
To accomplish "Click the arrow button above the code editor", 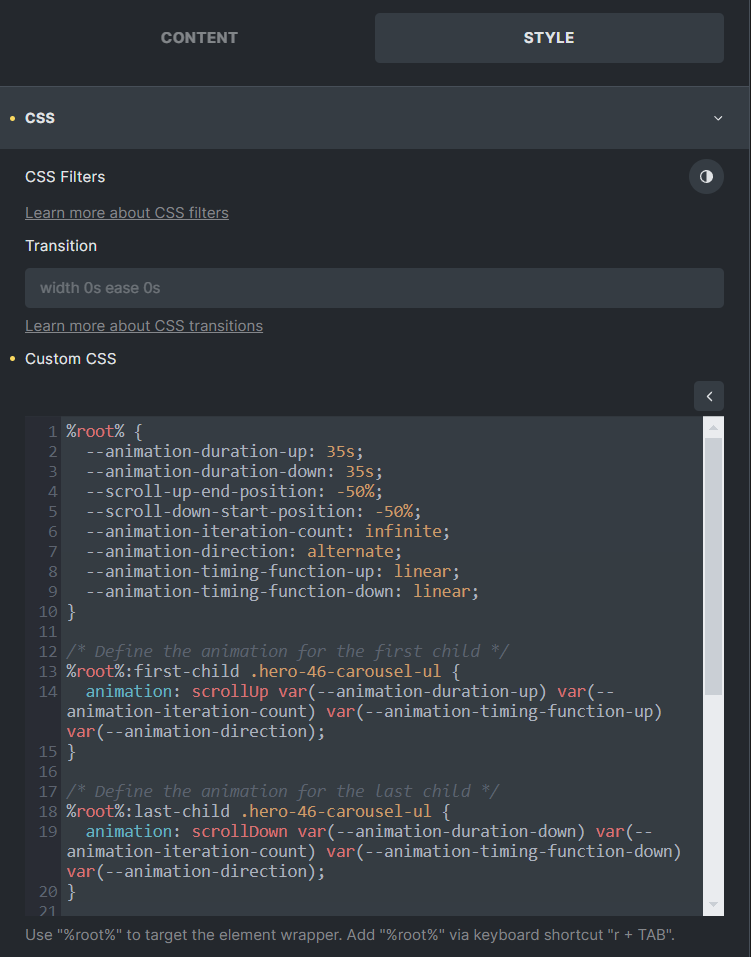I will (708, 396).
